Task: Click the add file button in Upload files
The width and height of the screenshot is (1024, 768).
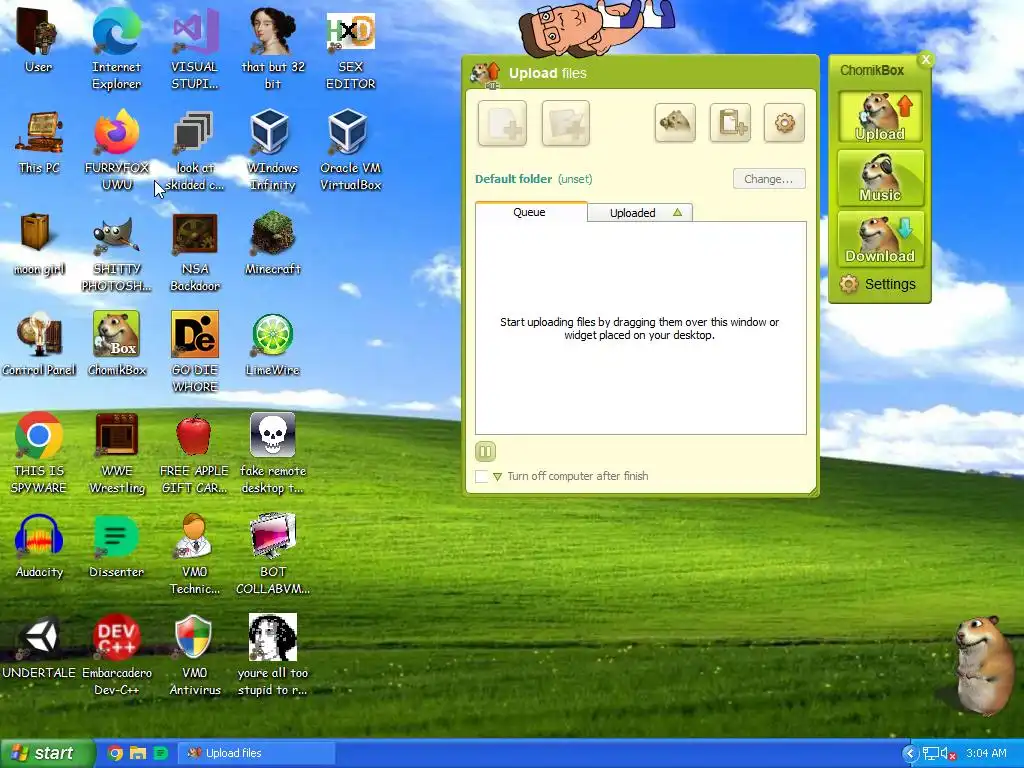Action: 502,123
